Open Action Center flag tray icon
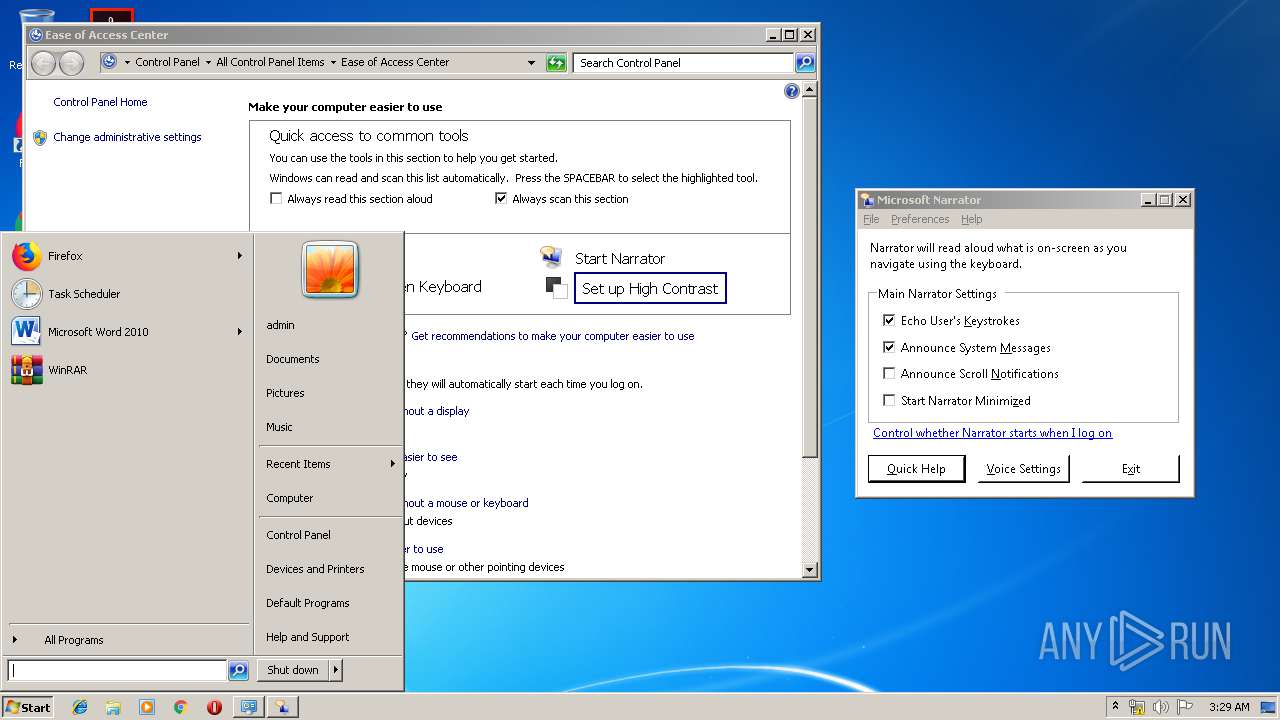 1185,707
